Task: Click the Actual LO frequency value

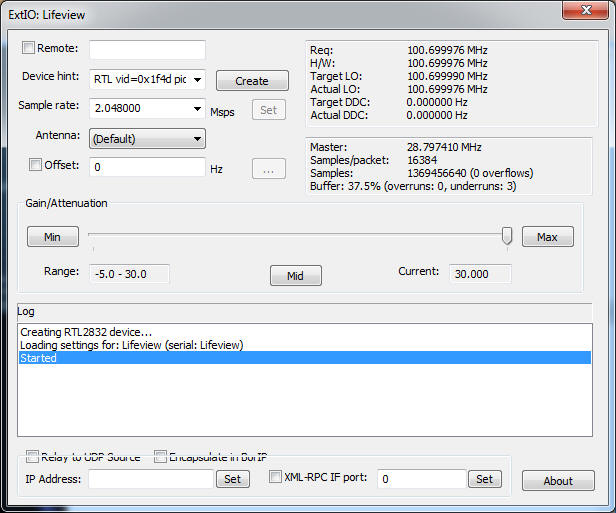Action: point(447,89)
